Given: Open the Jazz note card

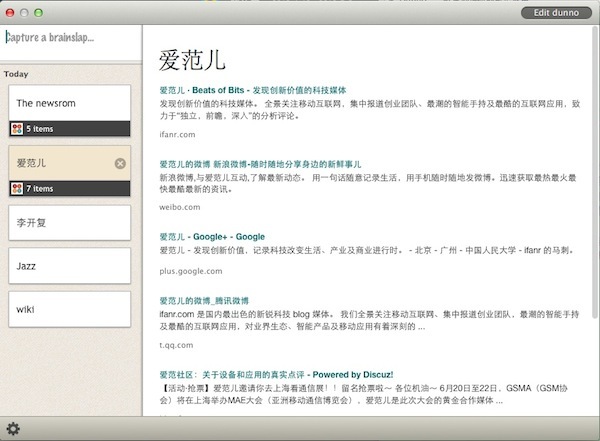Looking at the screenshot, I should [68, 266].
